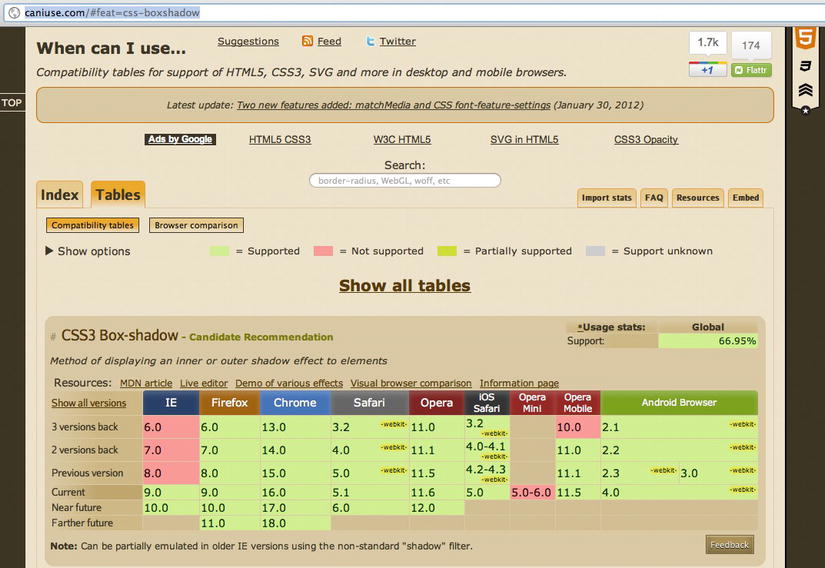Image resolution: width=825 pixels, height=568 pixels.
Task: Switch to the Index tab
Action: (59, 195)
